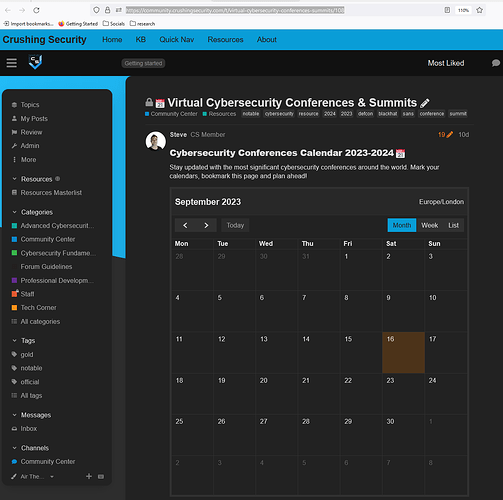
Task: Click Most Liked in header
Action: coord(446,63)
